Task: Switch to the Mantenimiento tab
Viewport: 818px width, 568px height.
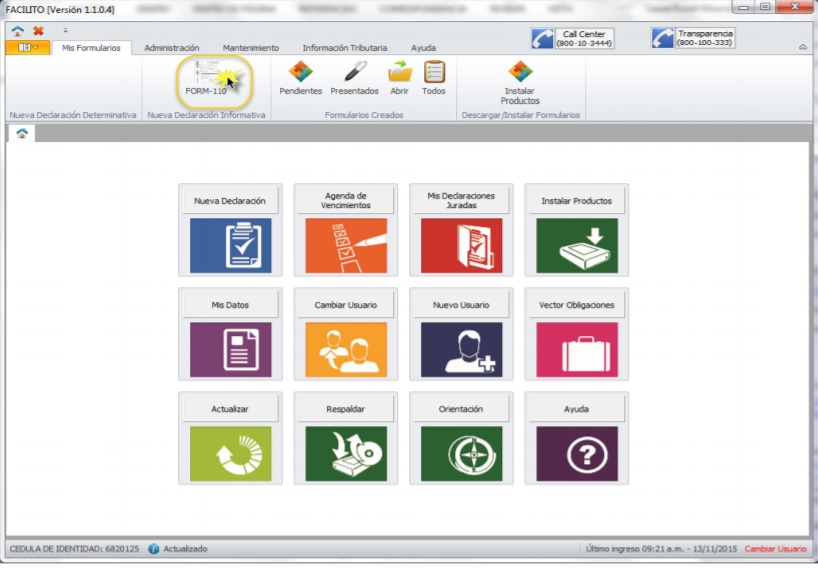Action: click(x=251, y=47)
